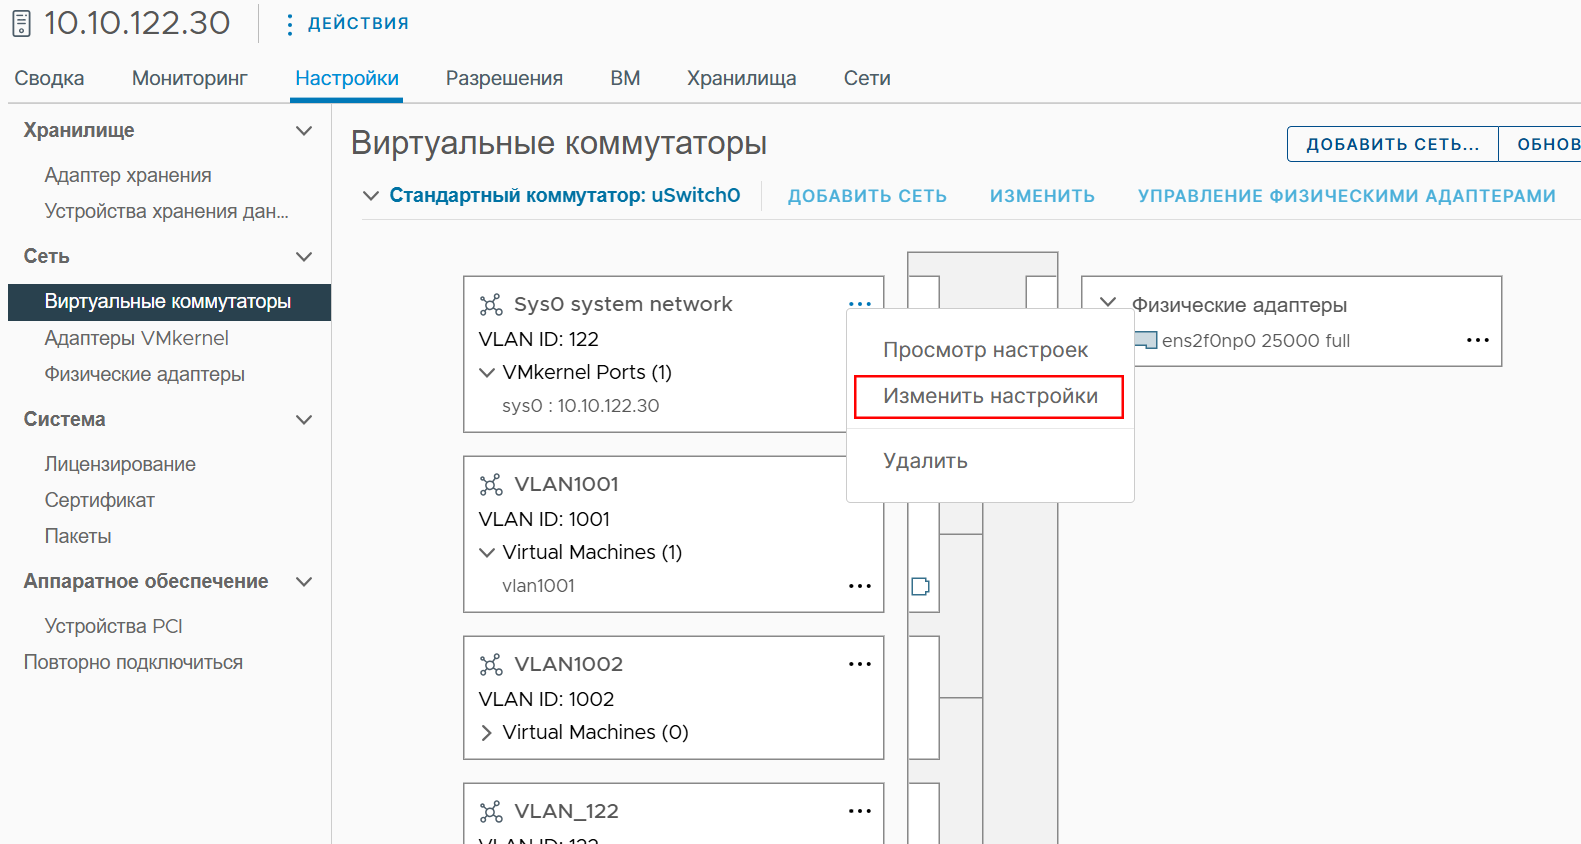Image resolution: width=1581 pixels, height=844 pixels.
Task: Open Адаптеры VMkernel in sidebar
Action: click(x=137, y=339)
